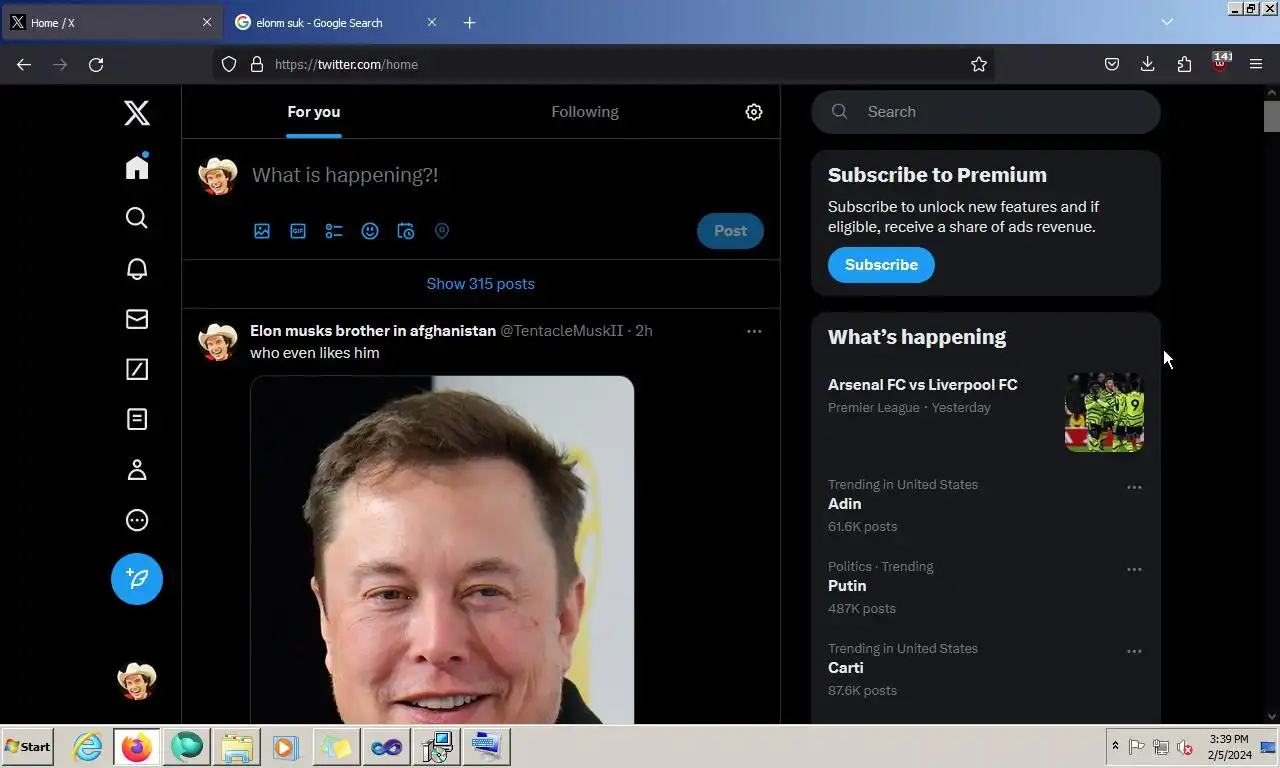List all tabs dropdown arrow
Image resolution: width=1280 pixels, height=768 pixels.
1167,22
